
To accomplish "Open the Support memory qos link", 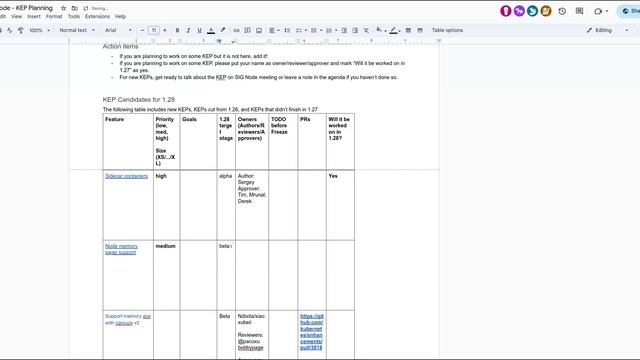I will click(x=128, y=320).
